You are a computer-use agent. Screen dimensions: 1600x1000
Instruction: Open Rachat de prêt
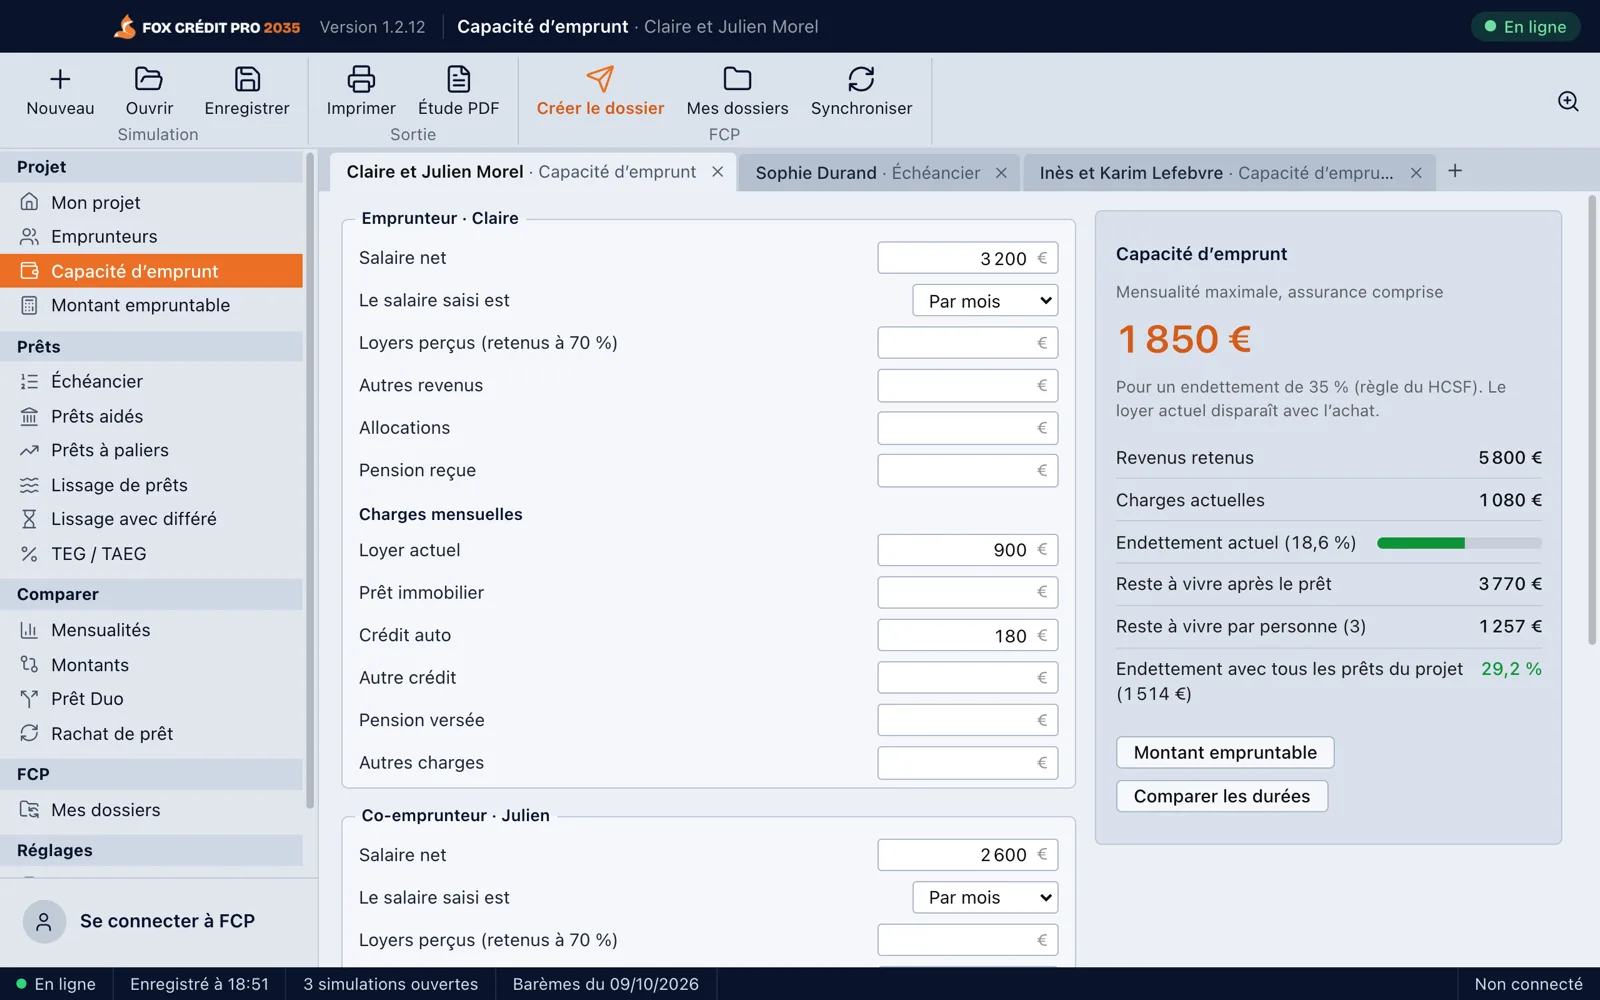(152, 733)
